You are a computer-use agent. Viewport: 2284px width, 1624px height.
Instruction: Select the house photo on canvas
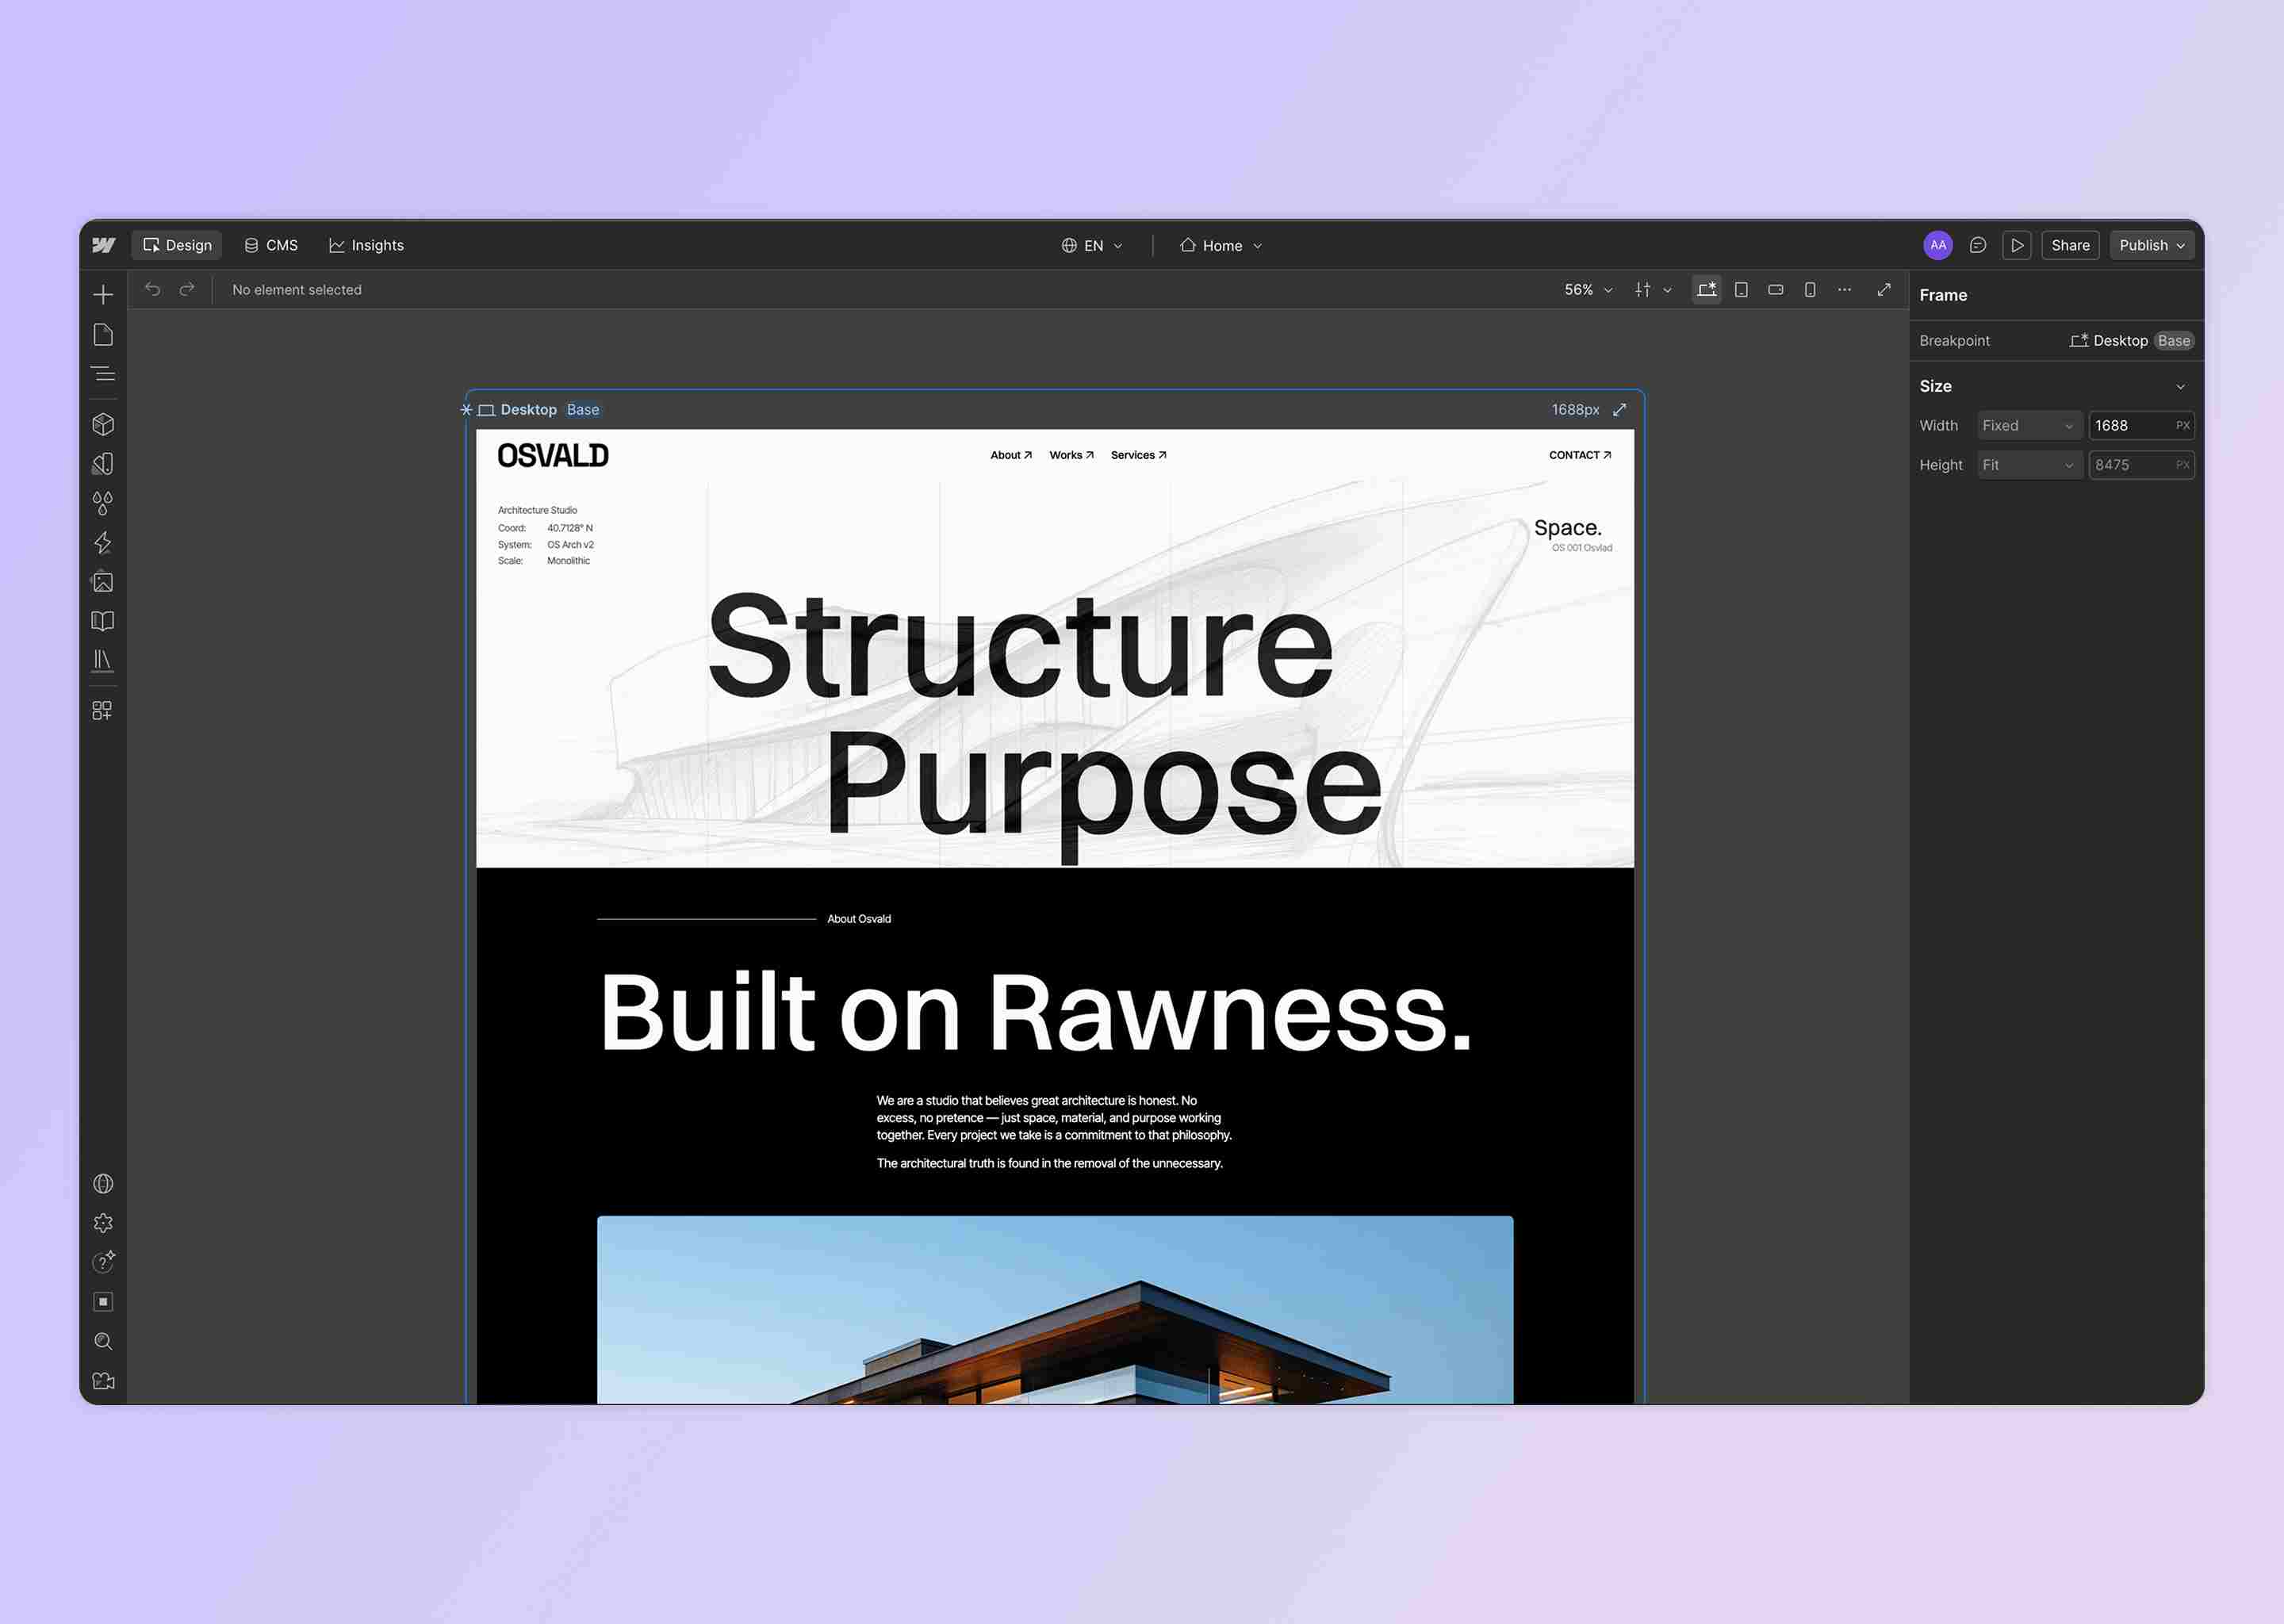click(1055, 1310)
